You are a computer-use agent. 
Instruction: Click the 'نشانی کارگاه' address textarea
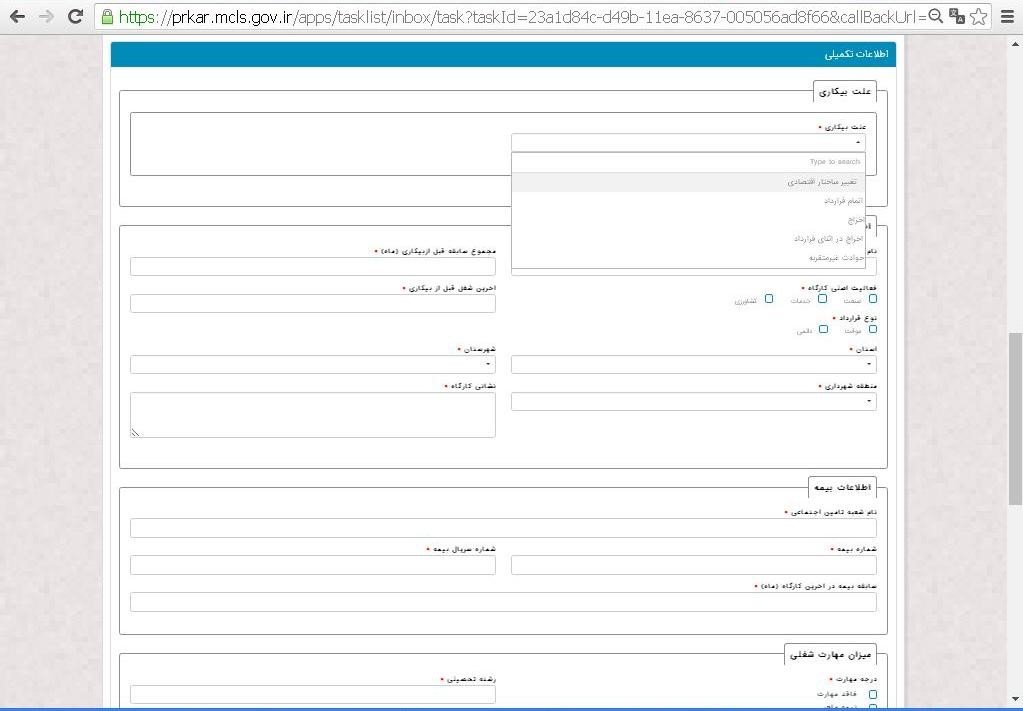[x=313, y=415]
